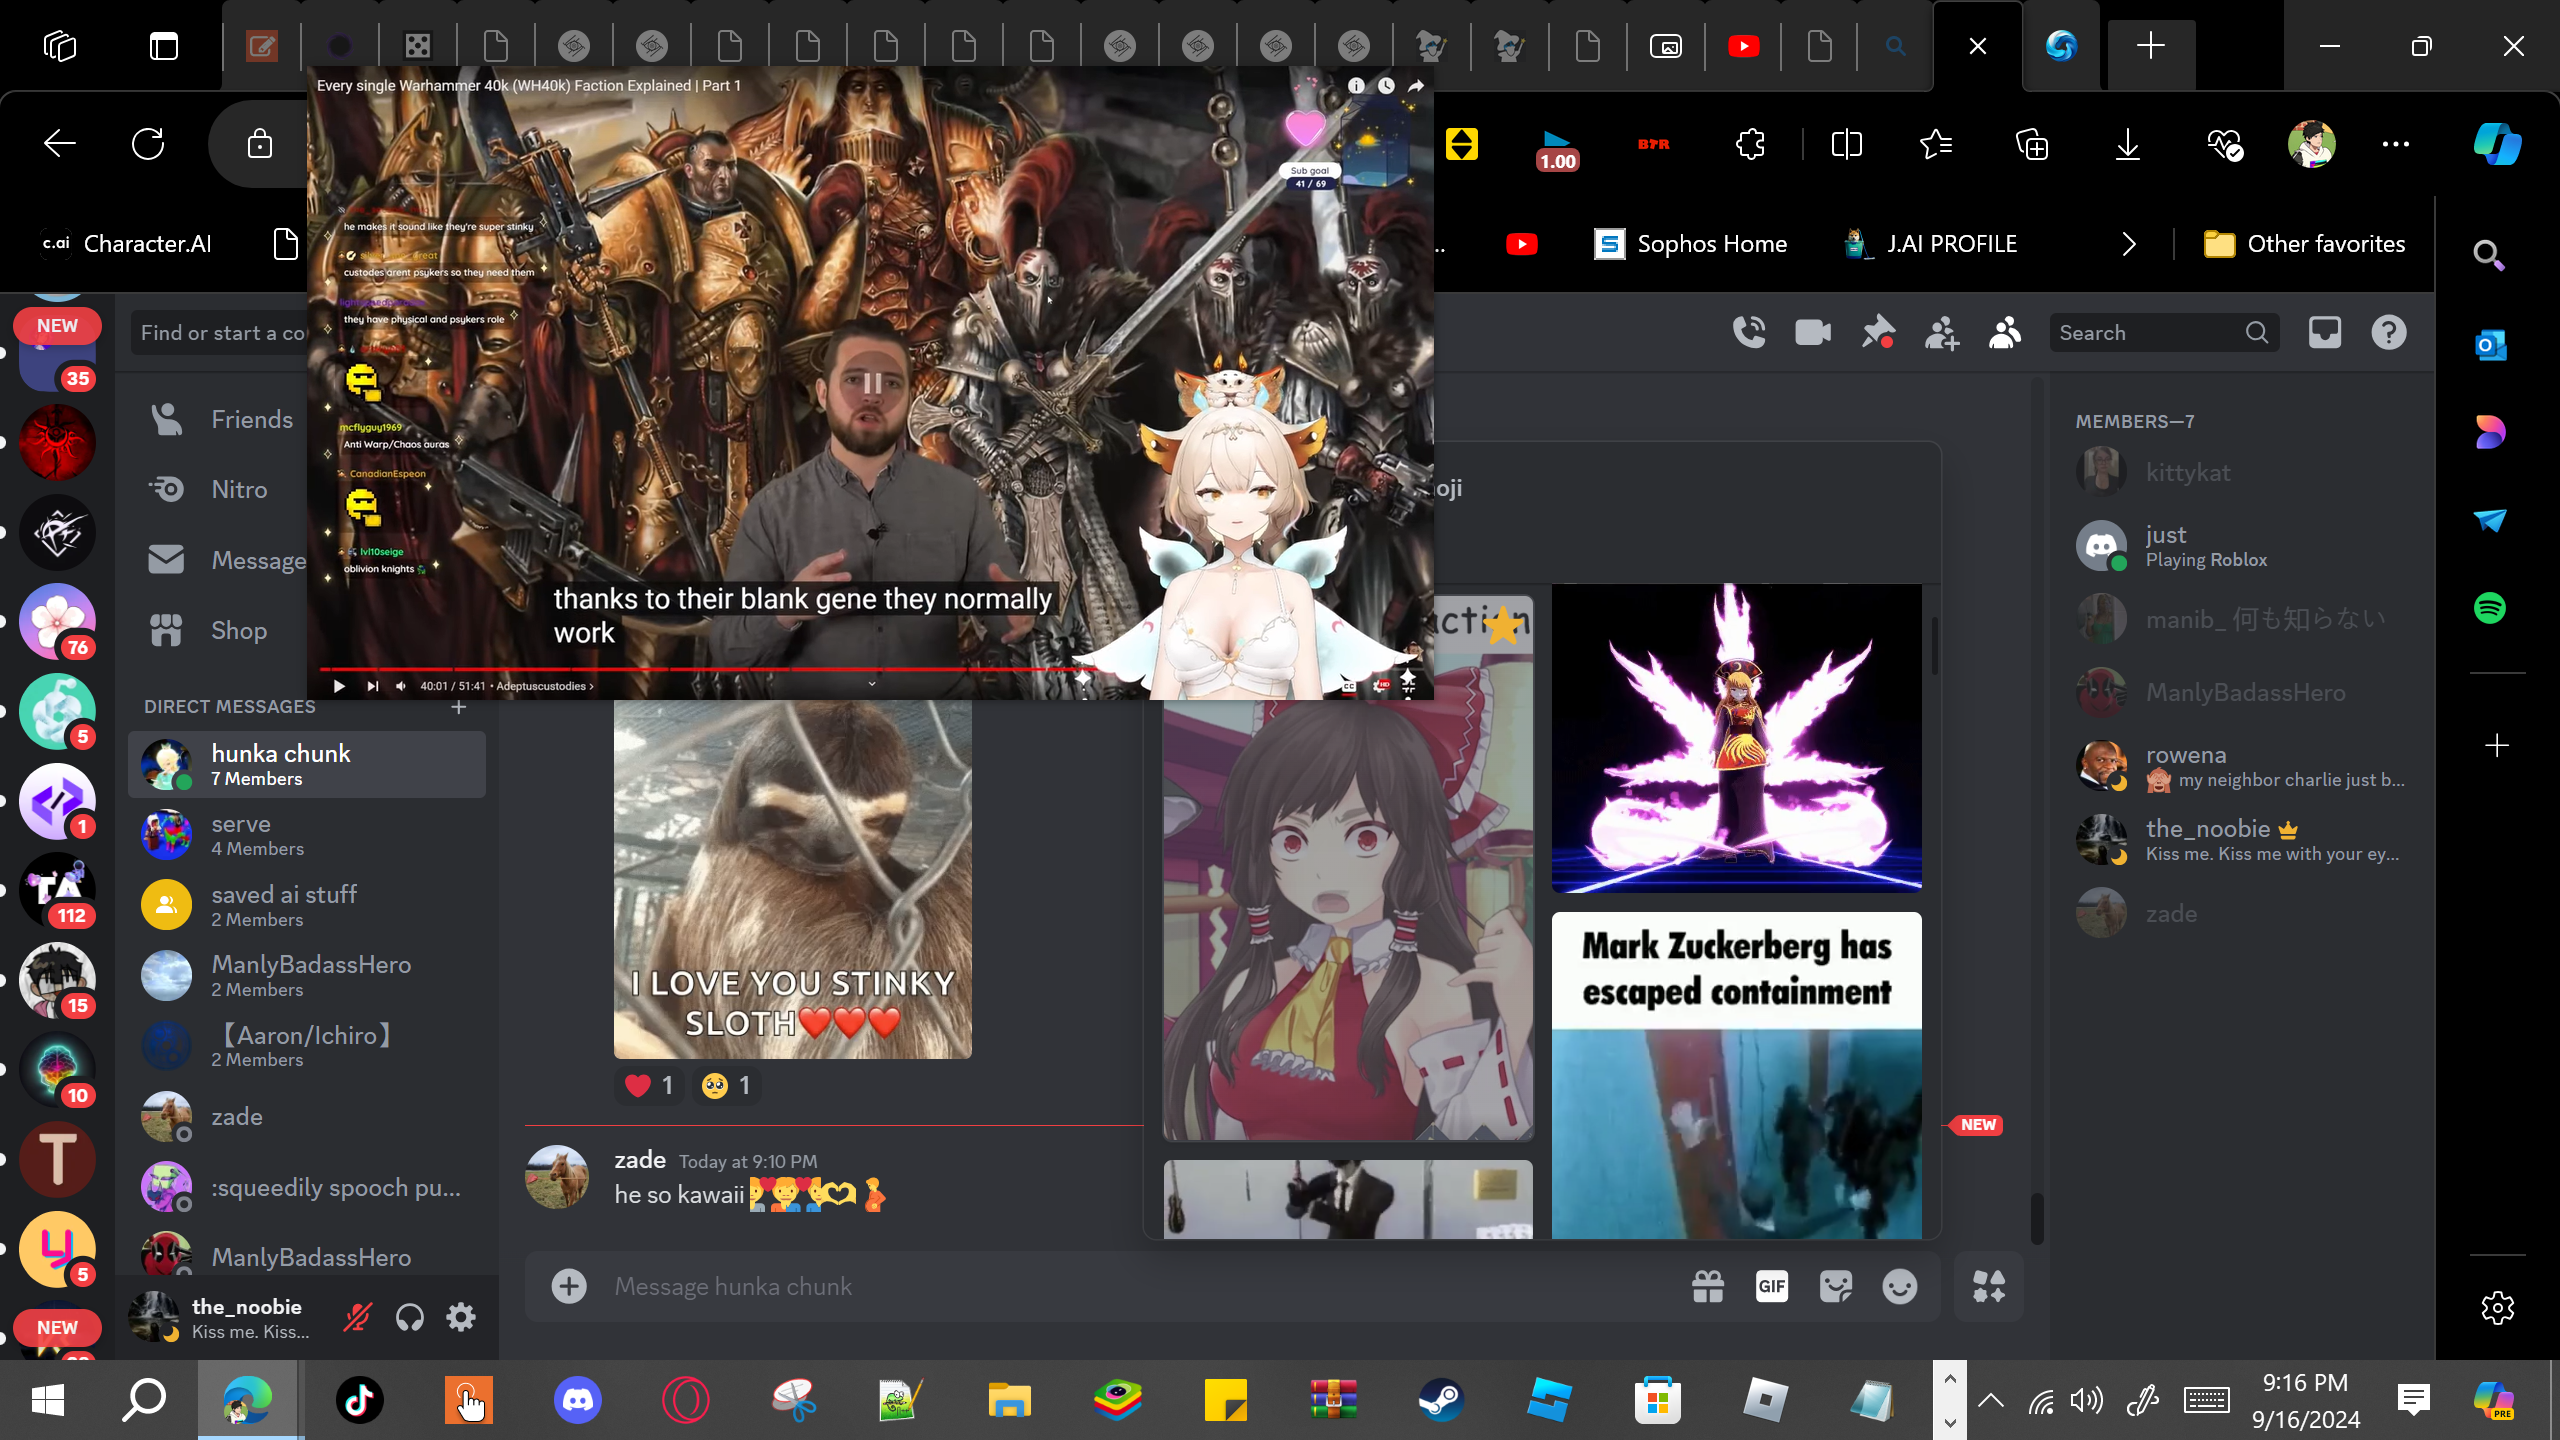Viewport: 2560px width, 1440px height.
Task: Show hidden system tray icons
Action: 1990,1400
